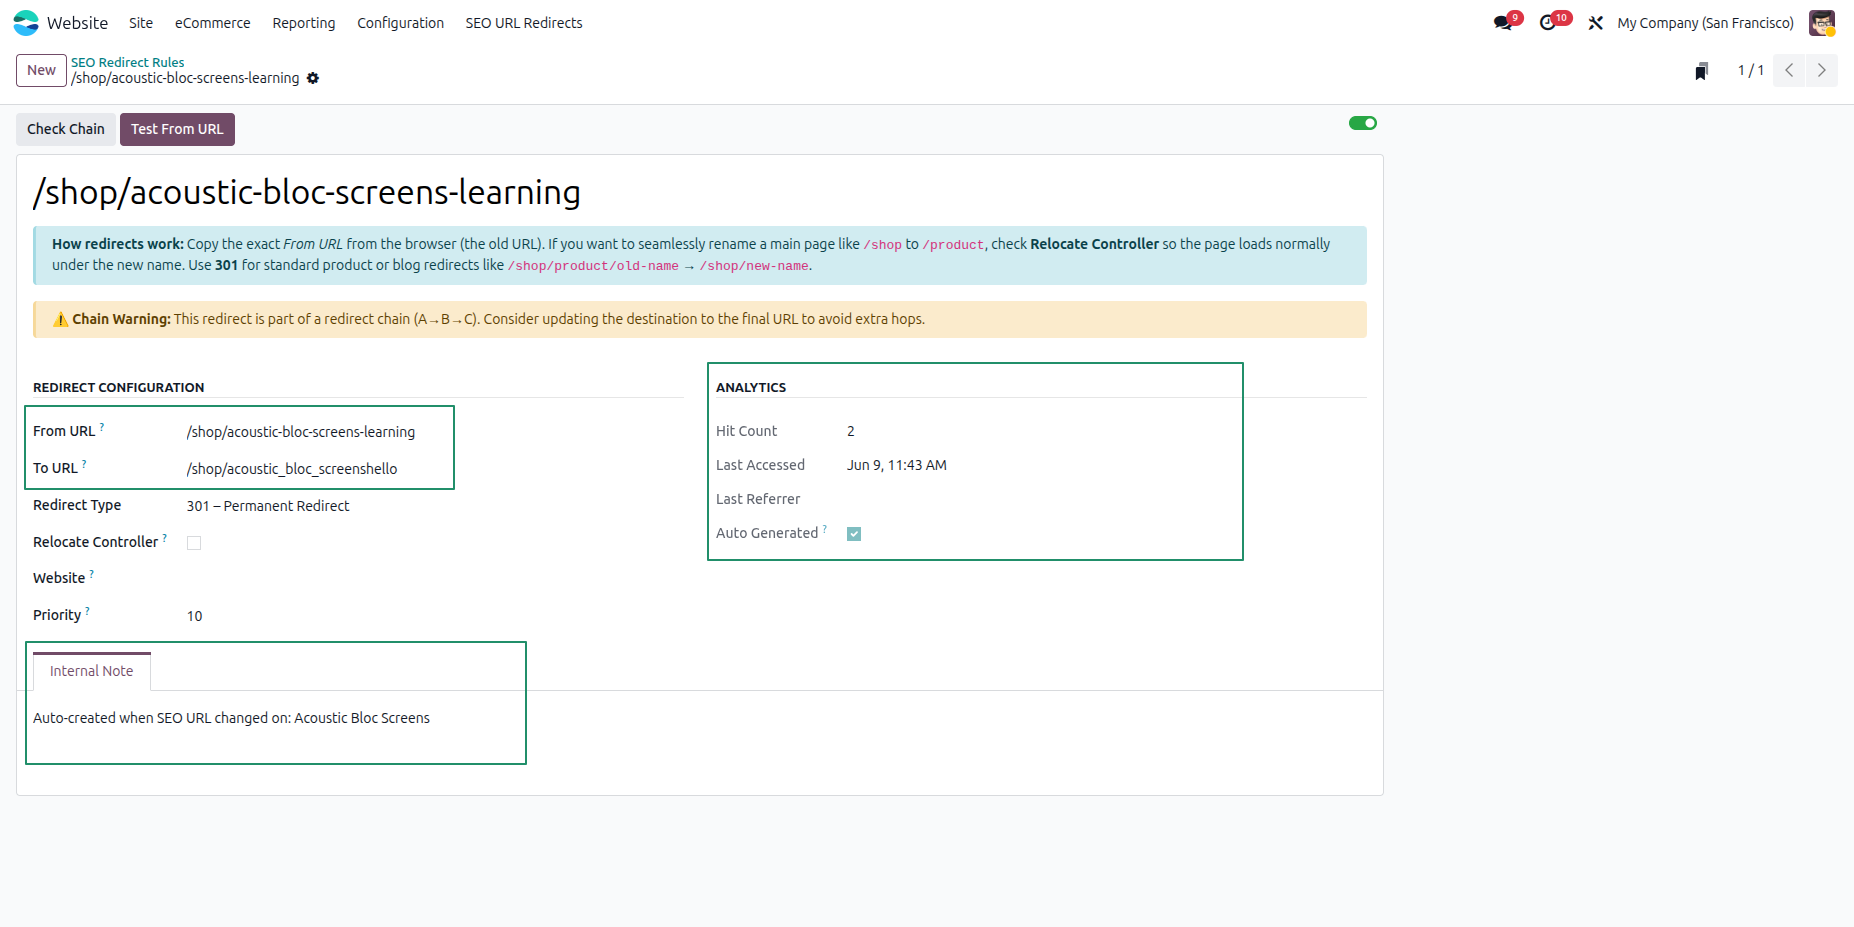The height and width of the screenshot is (927, 1854).
Task: Open the Site menu
Action: pos(141,23)
